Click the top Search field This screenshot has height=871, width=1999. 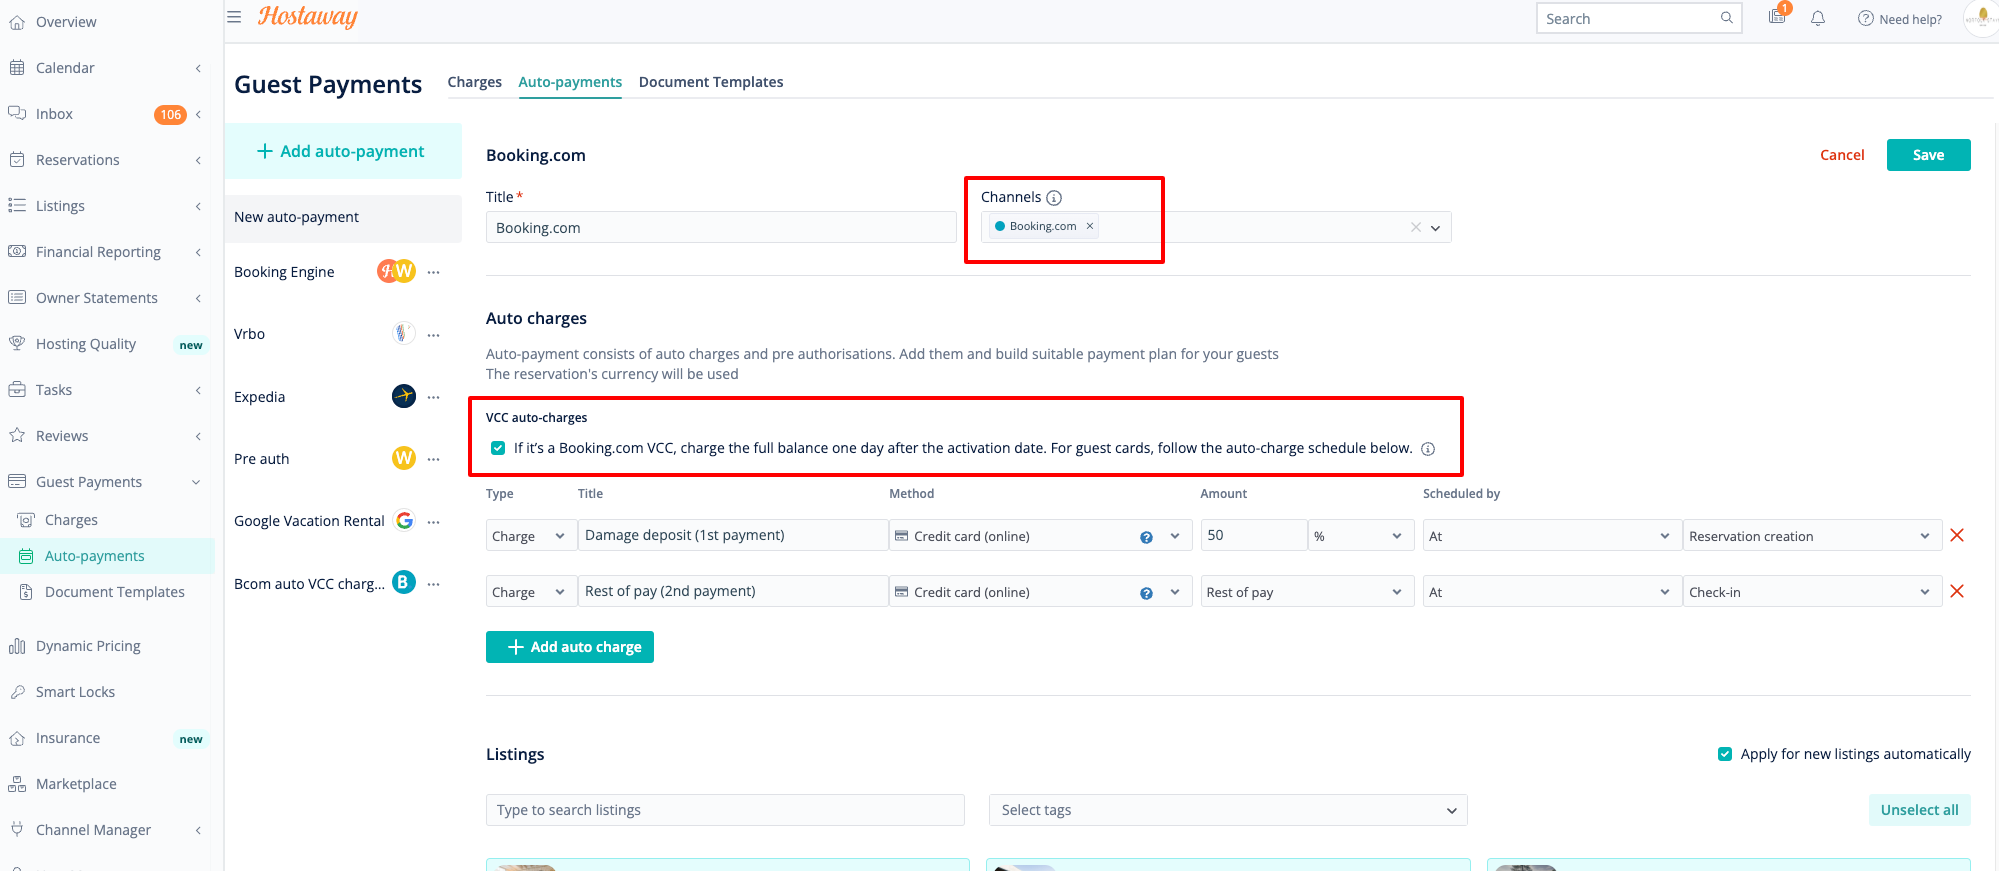tap(1639, 18)
